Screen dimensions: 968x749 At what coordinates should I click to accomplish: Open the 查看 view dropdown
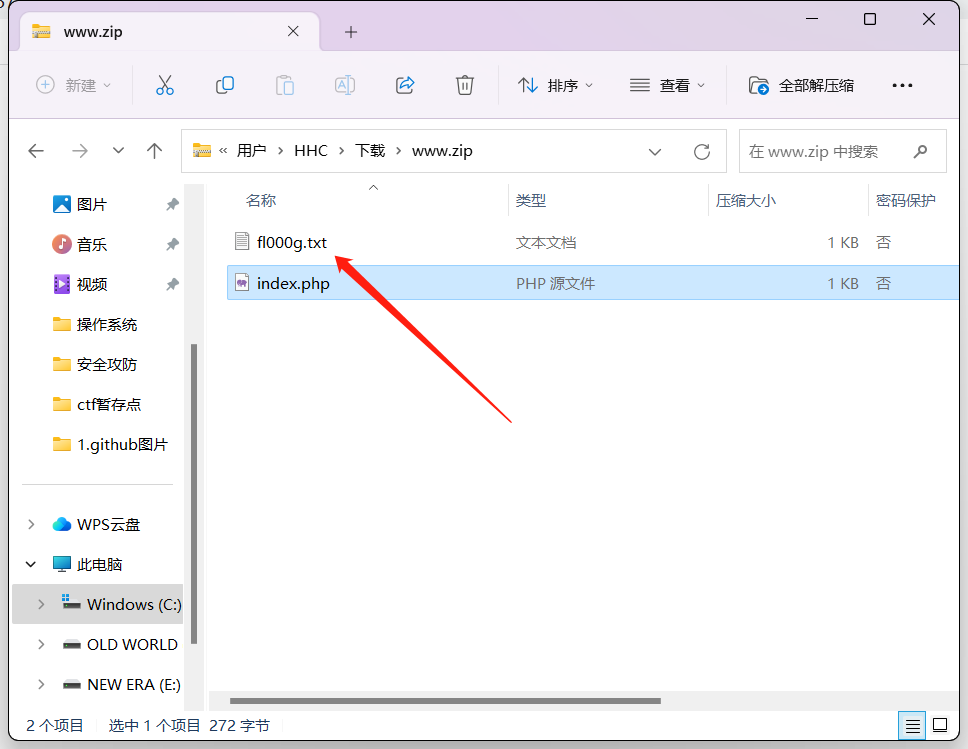(x=668, y=85)
